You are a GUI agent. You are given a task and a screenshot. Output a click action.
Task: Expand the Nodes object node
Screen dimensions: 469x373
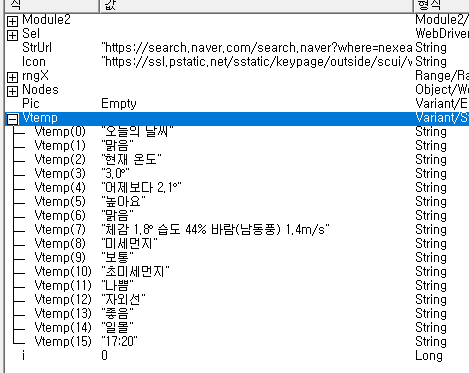12,91
